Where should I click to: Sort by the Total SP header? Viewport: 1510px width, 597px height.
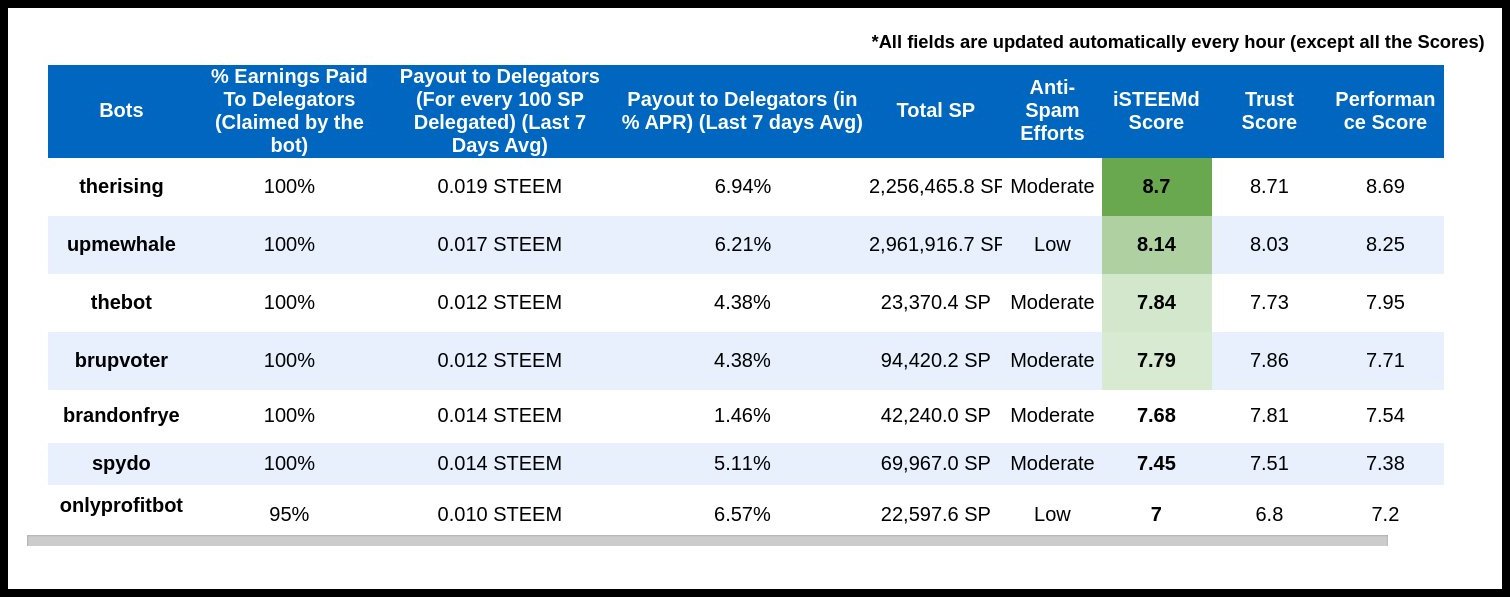pos(935,110)
